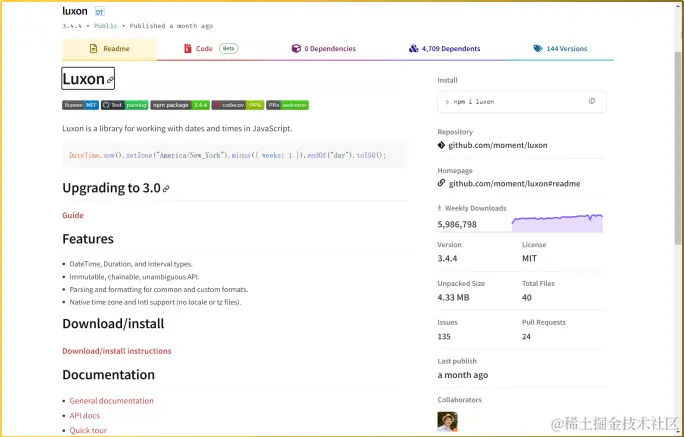Click the npm package 3.4.4 badge
This screenshot has width=684, height=437.
pyautogui.click(x=180, y=105)
